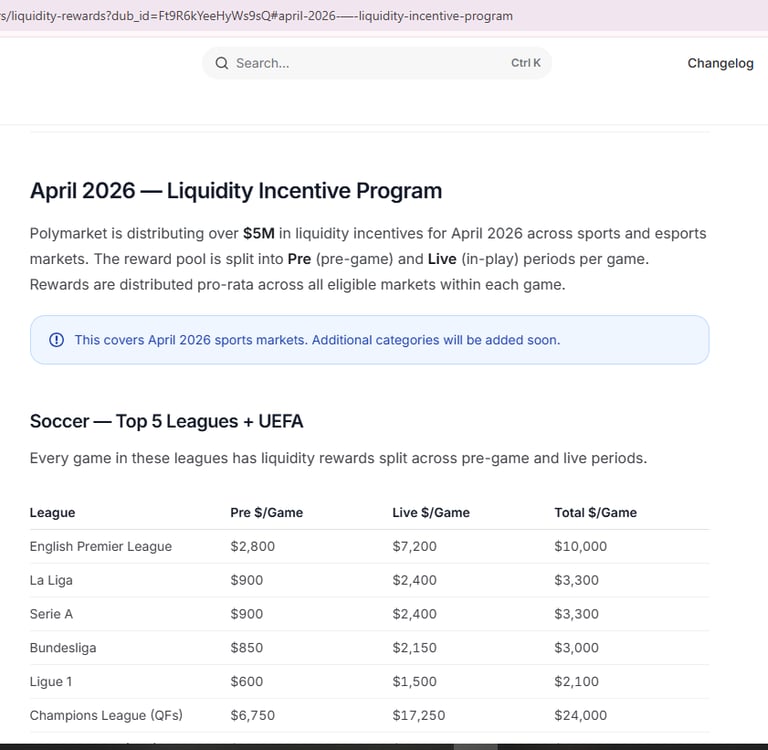Click the La Liga row label
The height and width of the screenshot is (750, 768).
pyautogui.click(x=51, y=580)
